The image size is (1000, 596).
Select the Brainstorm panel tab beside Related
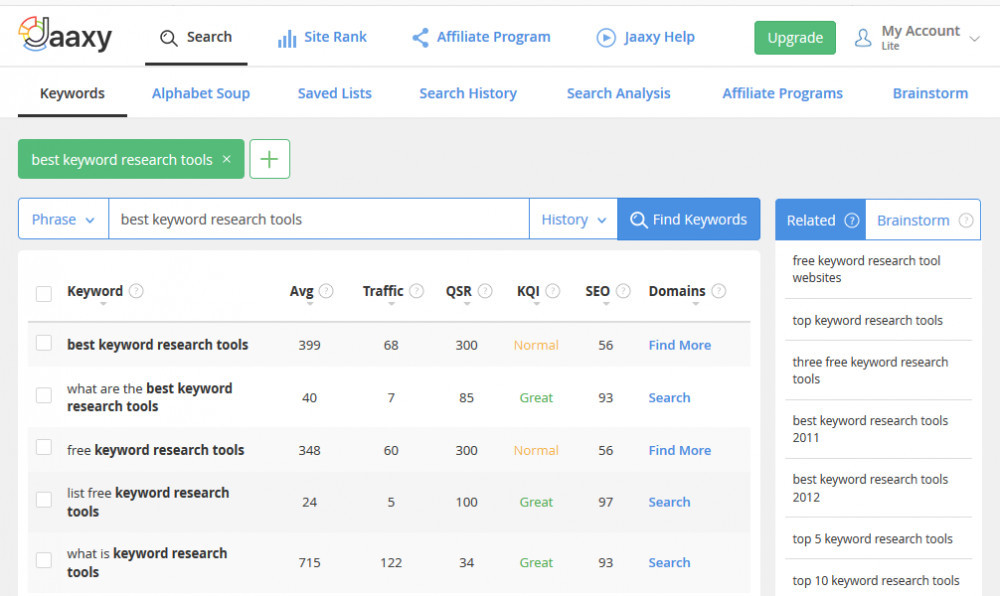click(x=923, y=221)
